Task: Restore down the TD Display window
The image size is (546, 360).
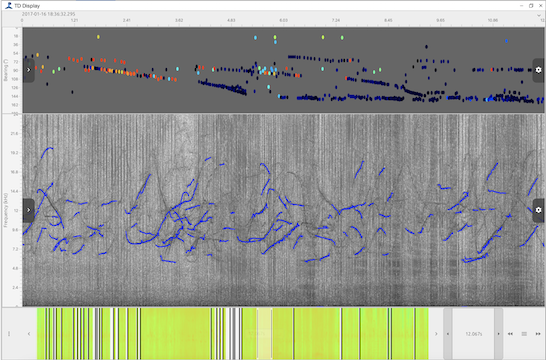Action: [x=531, y=6]
